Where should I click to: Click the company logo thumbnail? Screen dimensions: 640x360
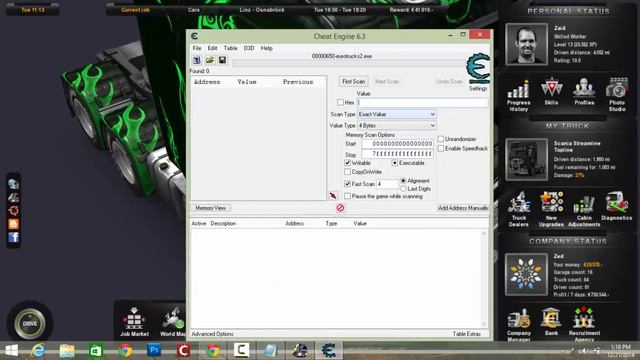(x=527, y=274)
